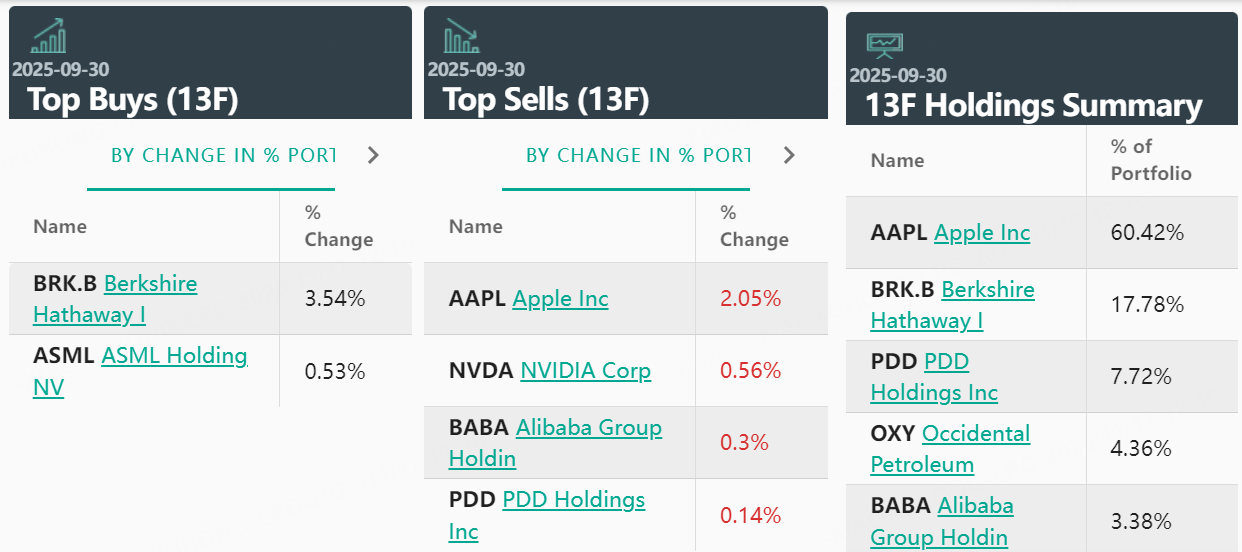Open ASML Holding NV link
This screenshot has height=552, width=1242.
tap(174, 356)
